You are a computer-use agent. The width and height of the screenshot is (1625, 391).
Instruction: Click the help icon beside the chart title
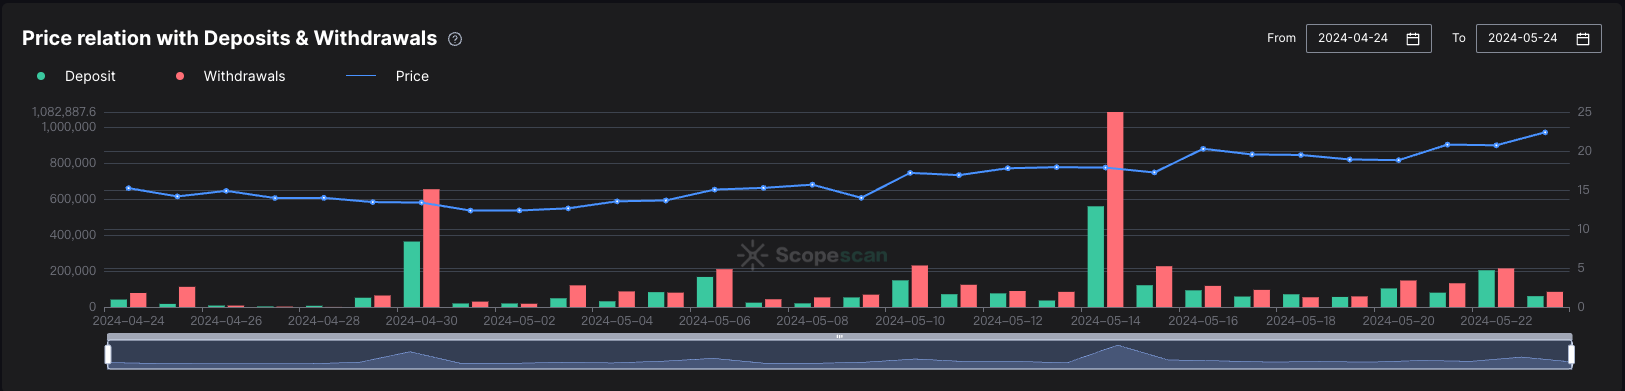click(455, 39)
